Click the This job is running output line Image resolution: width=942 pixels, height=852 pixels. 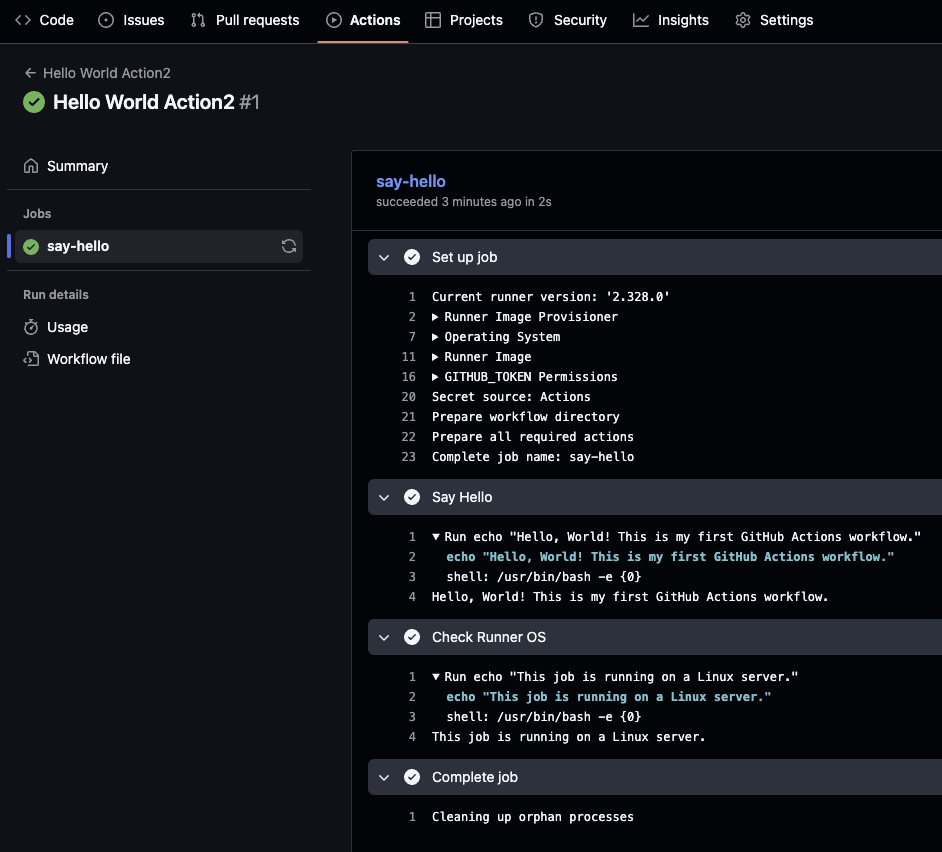coord(568,737)
